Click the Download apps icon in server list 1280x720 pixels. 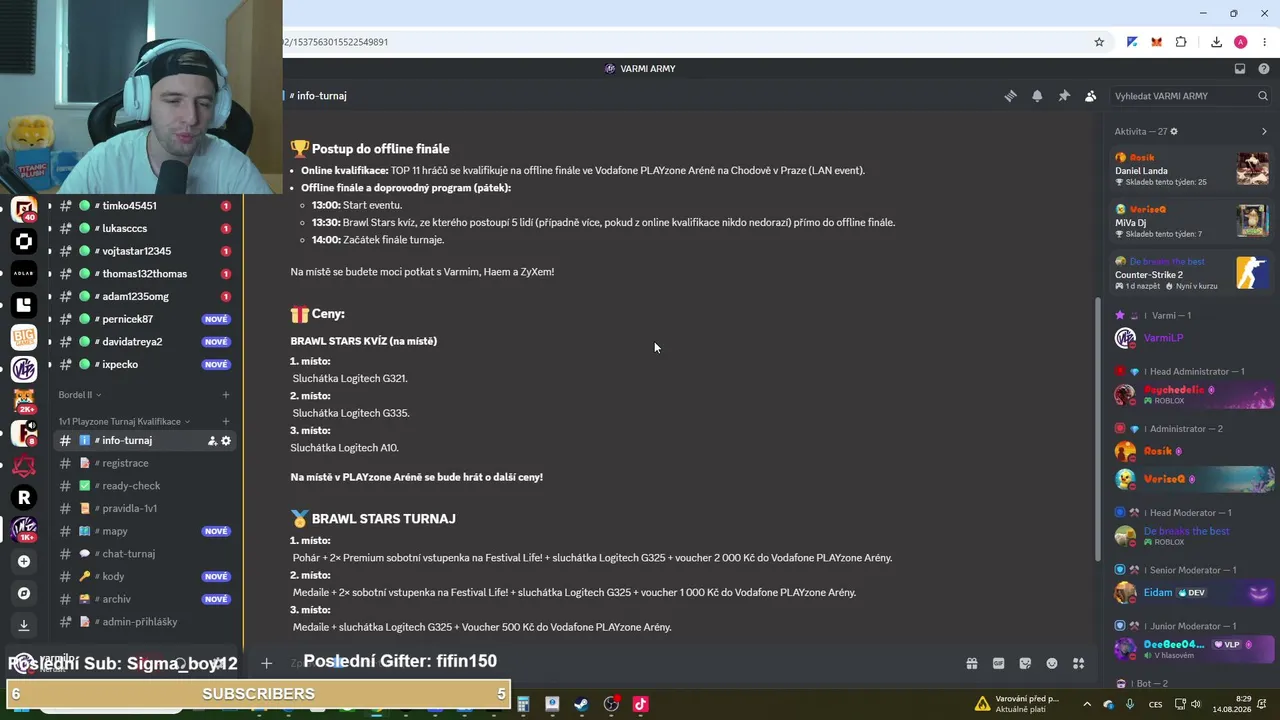click(24, 625)
